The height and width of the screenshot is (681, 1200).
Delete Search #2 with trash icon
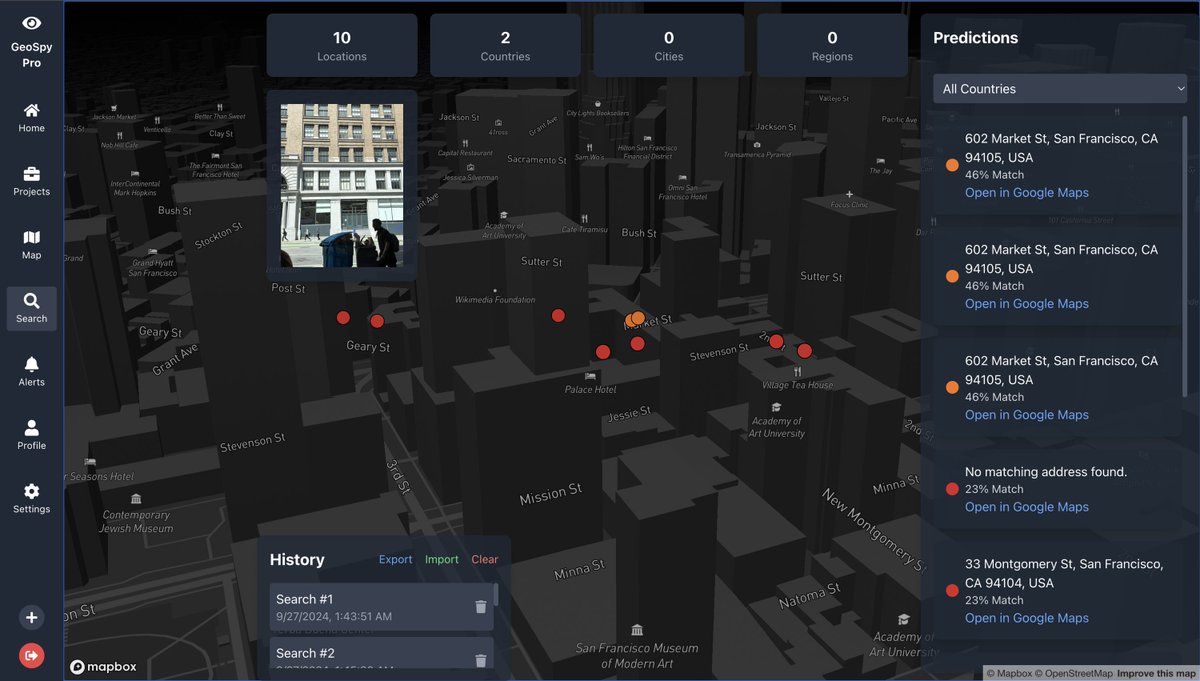(481, 660)
